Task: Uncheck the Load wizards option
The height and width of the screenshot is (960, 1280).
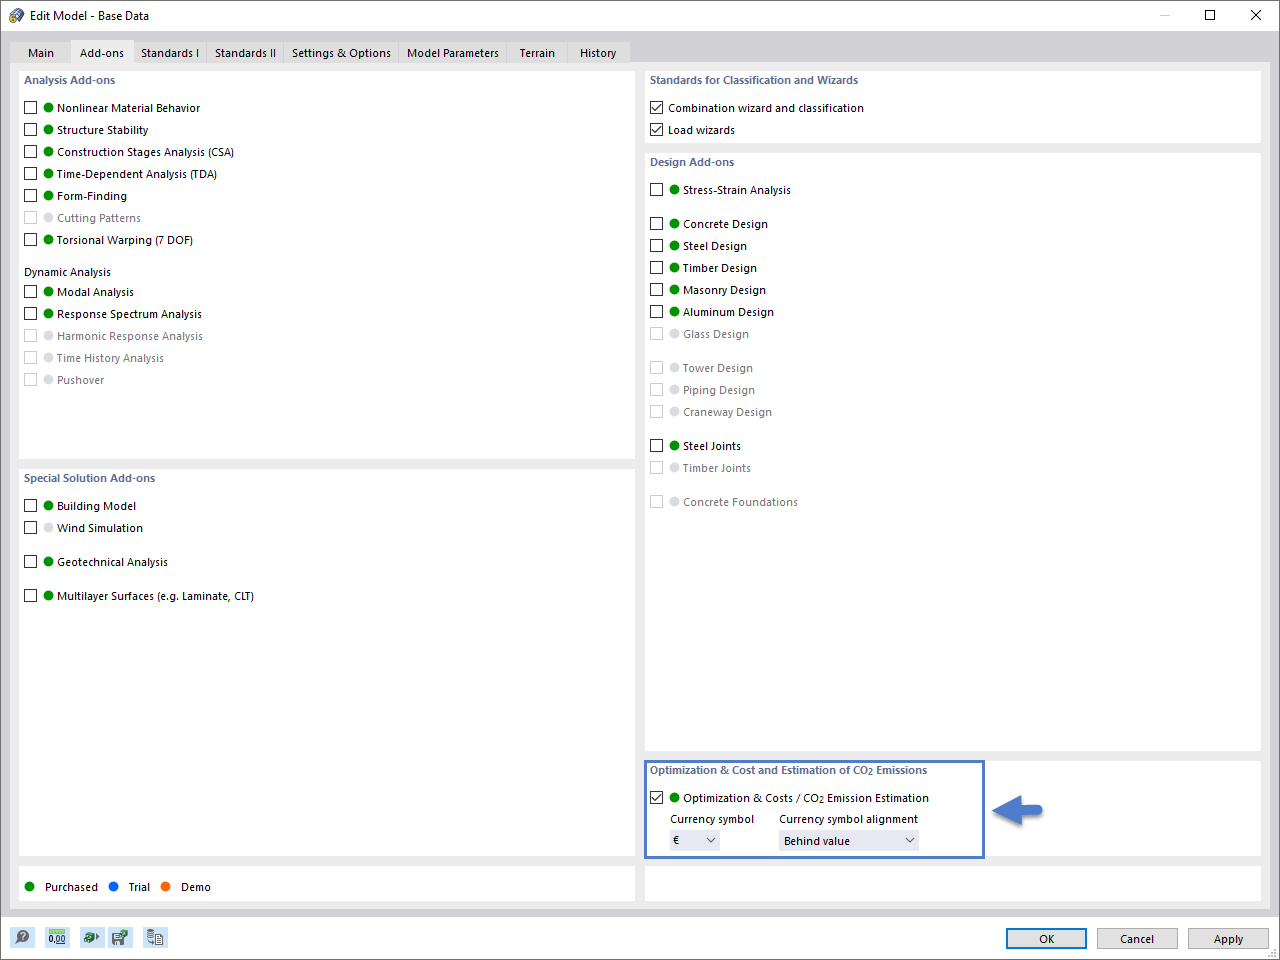Action: (656, 130)
